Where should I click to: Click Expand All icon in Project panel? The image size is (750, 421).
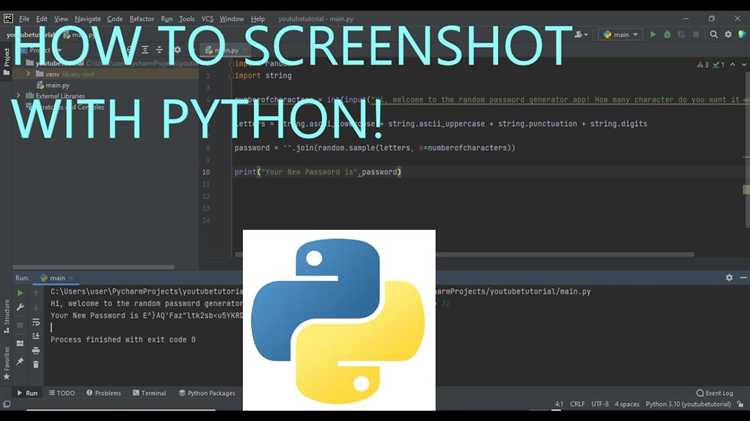[145, 50]
